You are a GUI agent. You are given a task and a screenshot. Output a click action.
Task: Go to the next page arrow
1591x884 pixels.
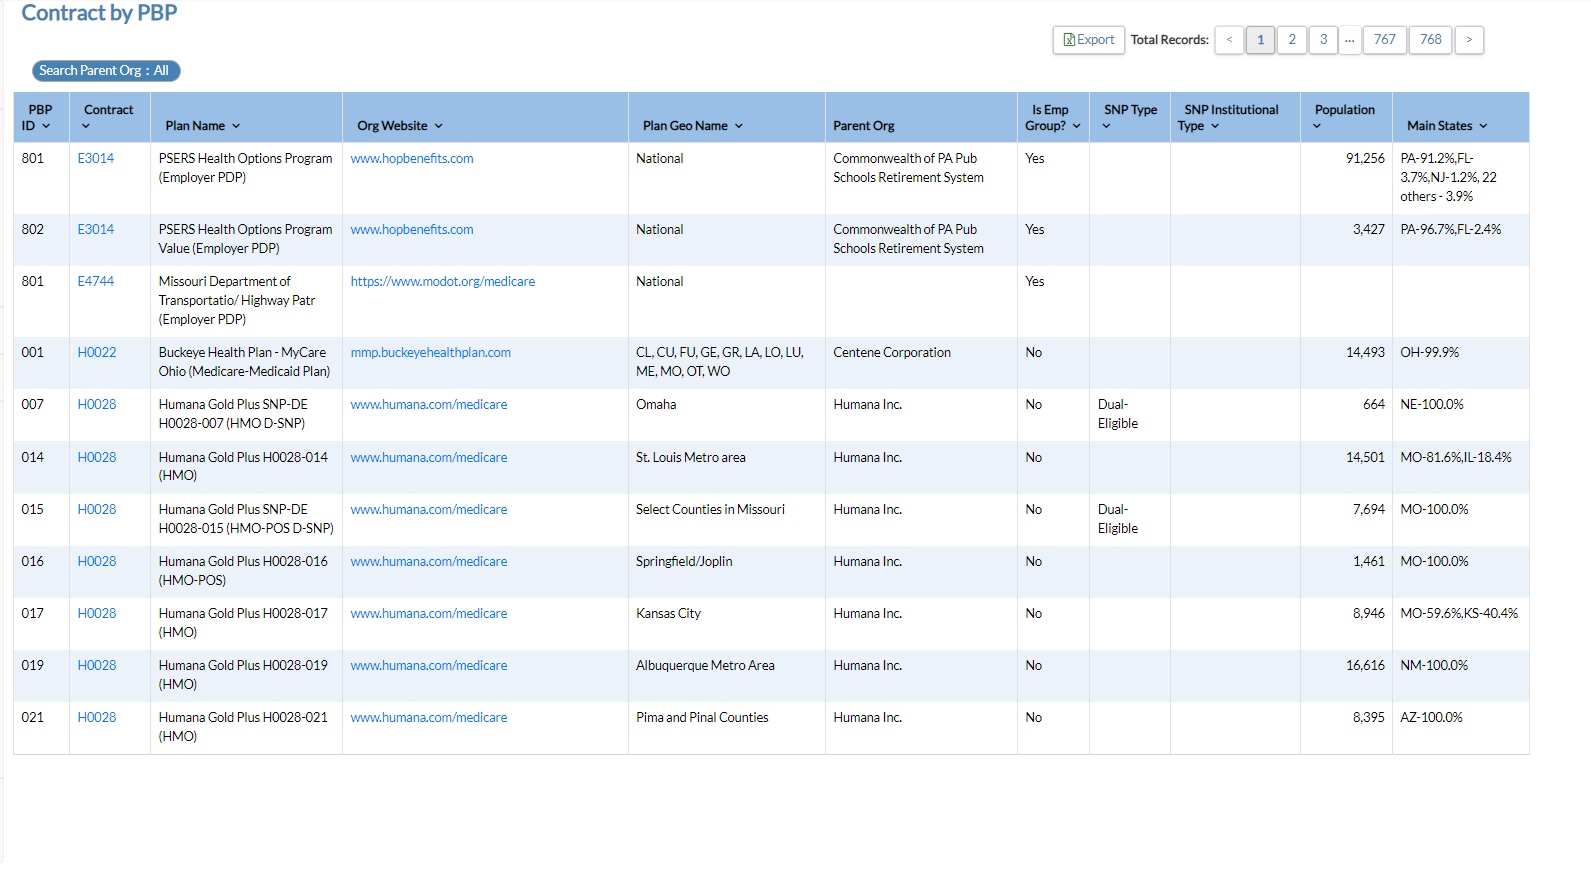point(1468,40)
